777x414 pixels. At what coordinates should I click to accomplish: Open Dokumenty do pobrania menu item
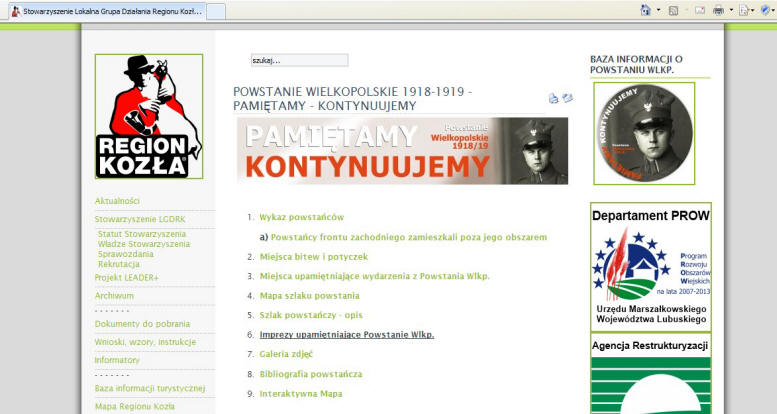point(142,324)
